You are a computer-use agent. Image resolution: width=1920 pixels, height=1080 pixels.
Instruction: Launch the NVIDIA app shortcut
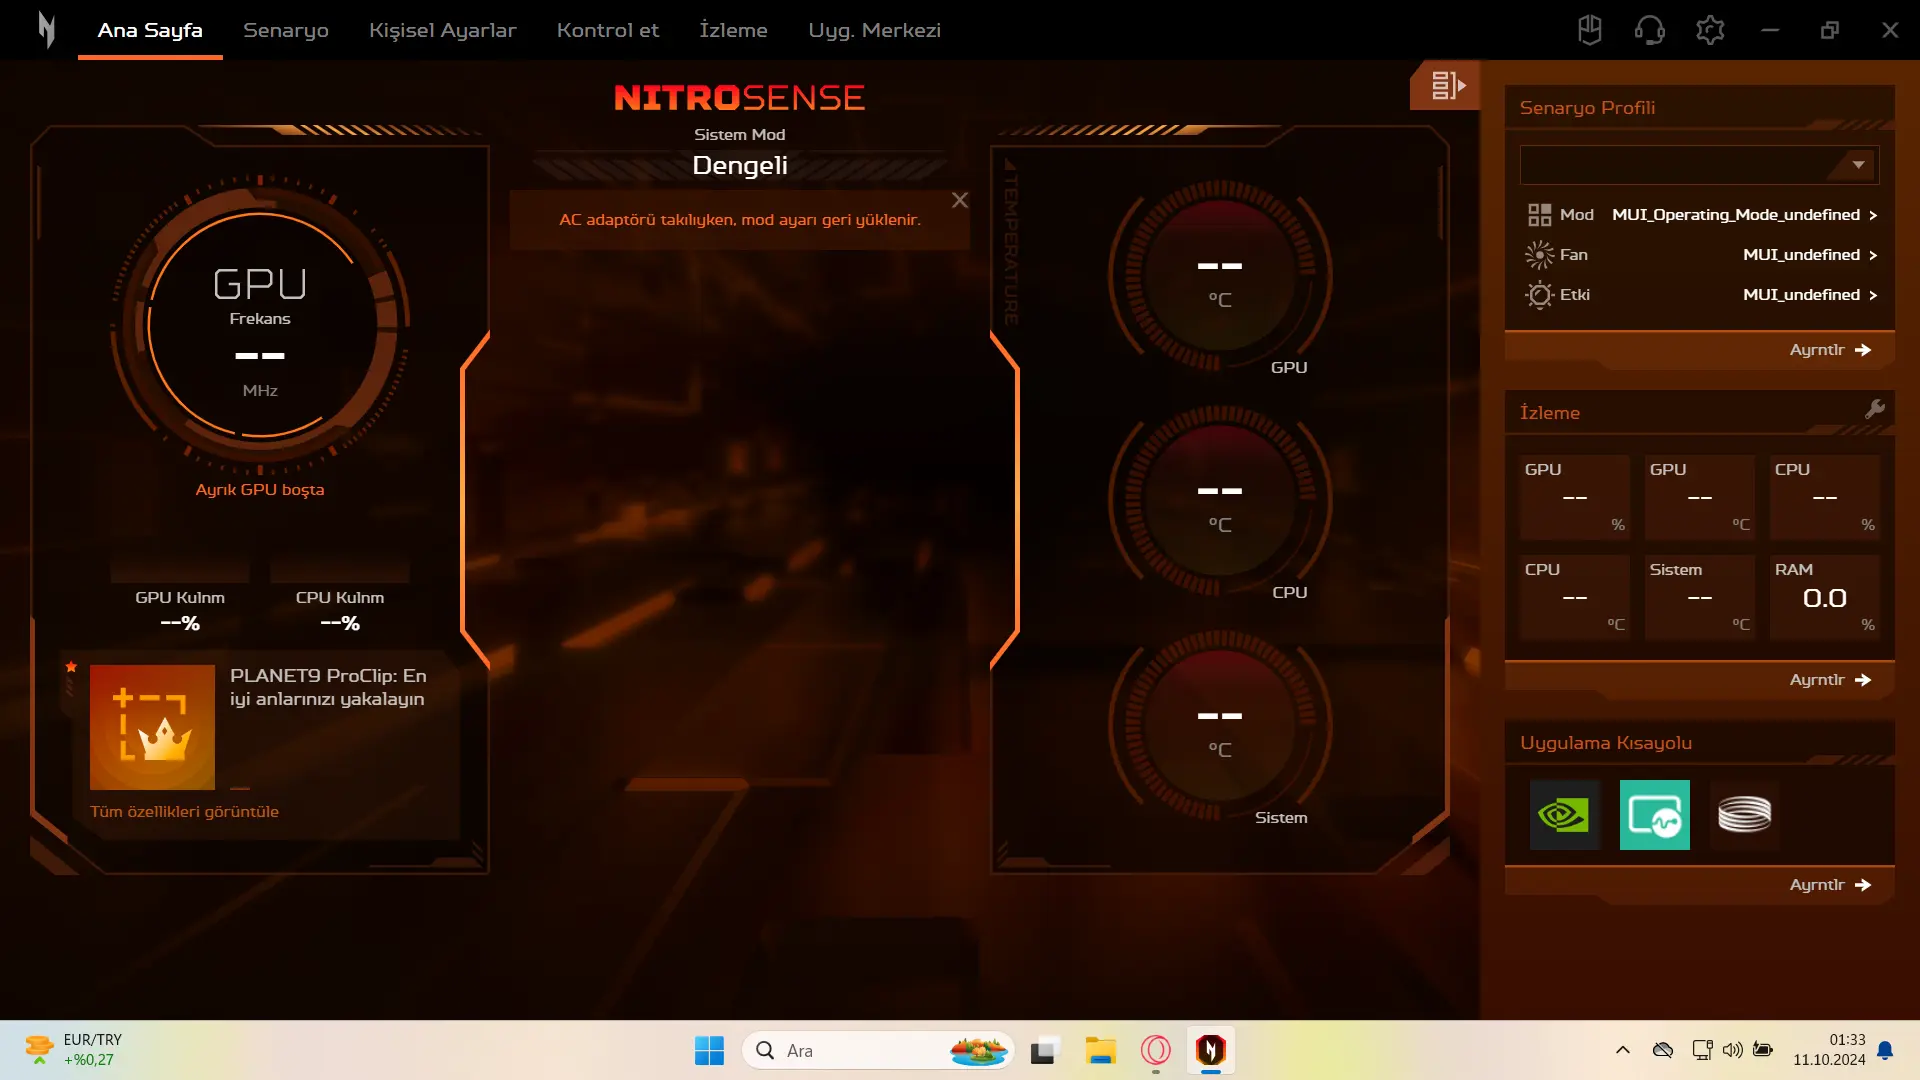point(1565,815)
